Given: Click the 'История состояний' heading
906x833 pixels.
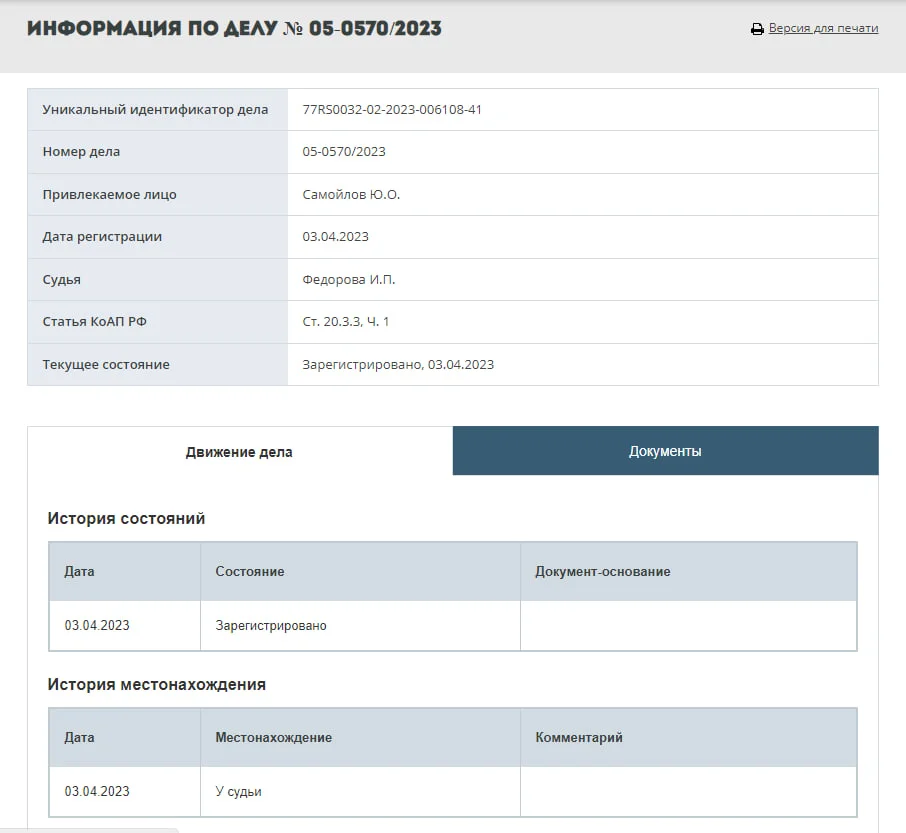Looking at the screenshot, I should [126, 518].
